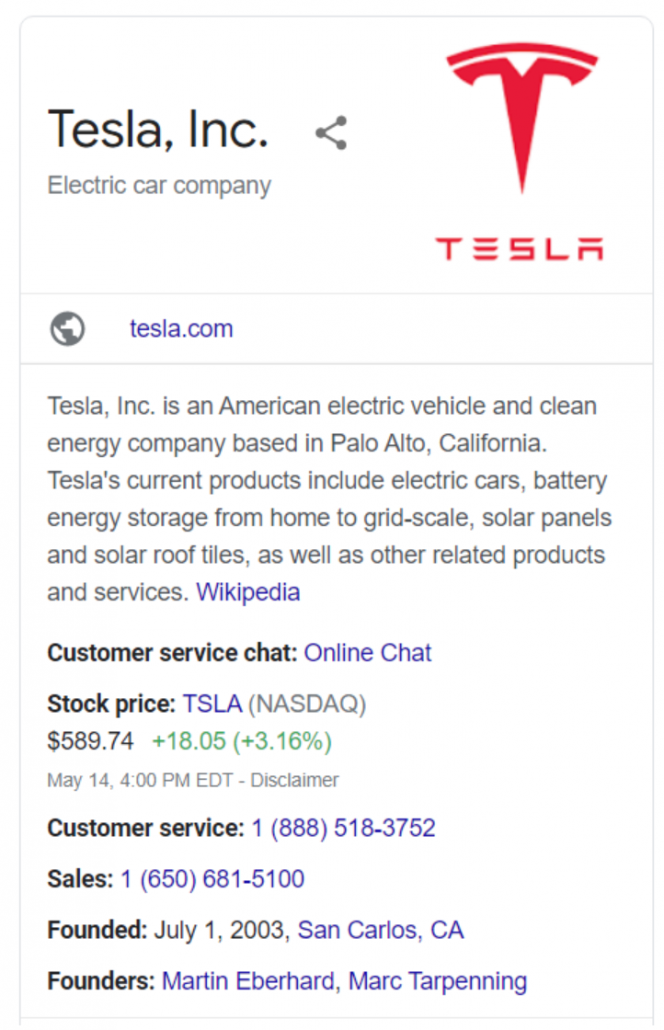Click the Tesla, Inc. panel title
Image resolution: width=664 pixels, height=1030 pixels.
click(x=158, y=129)
